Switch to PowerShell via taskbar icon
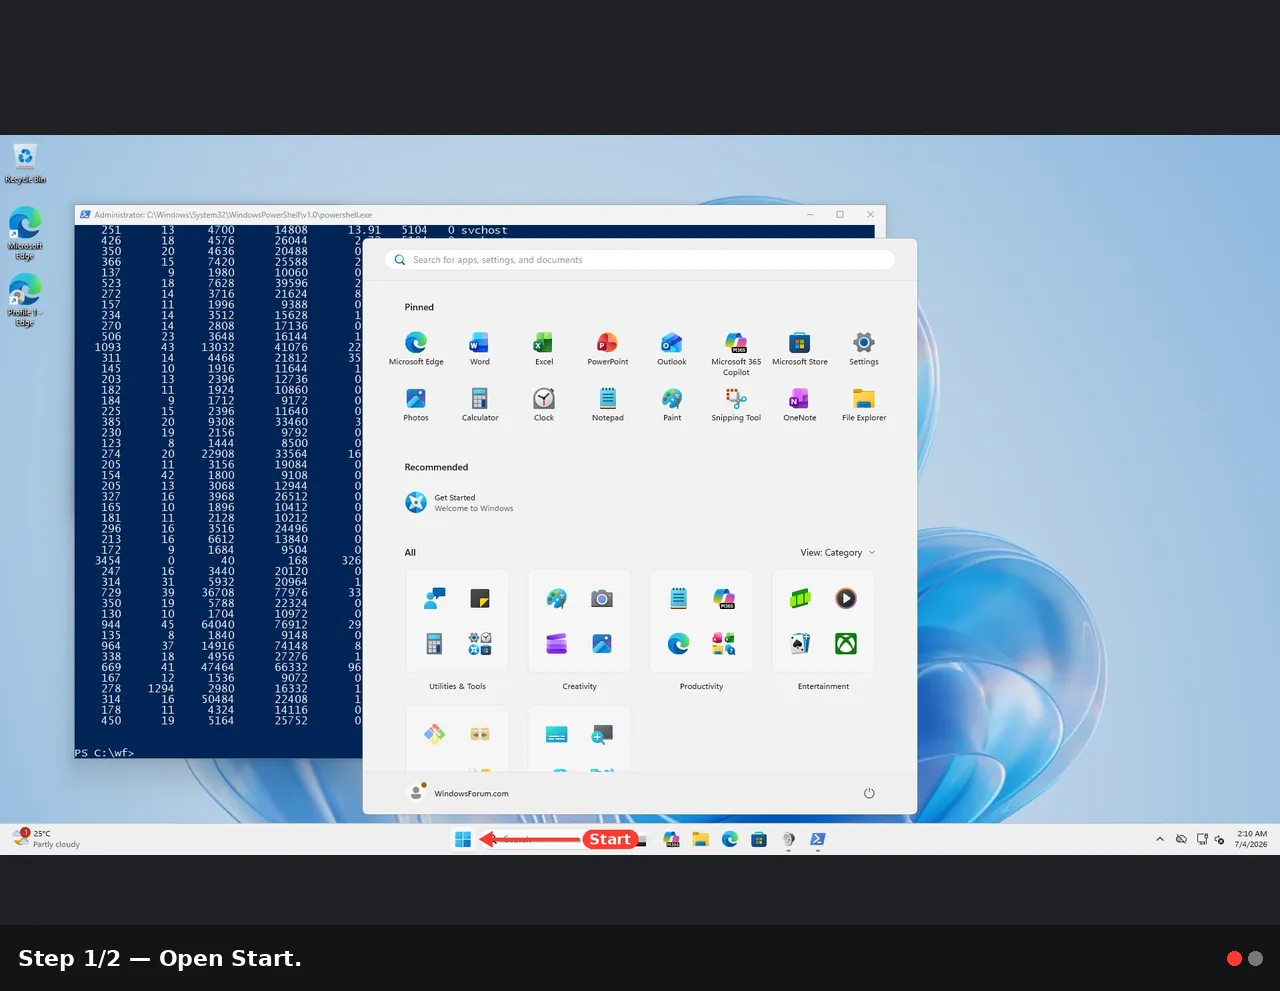Viewport: 1280px width, 991px height. coord(818,839)
